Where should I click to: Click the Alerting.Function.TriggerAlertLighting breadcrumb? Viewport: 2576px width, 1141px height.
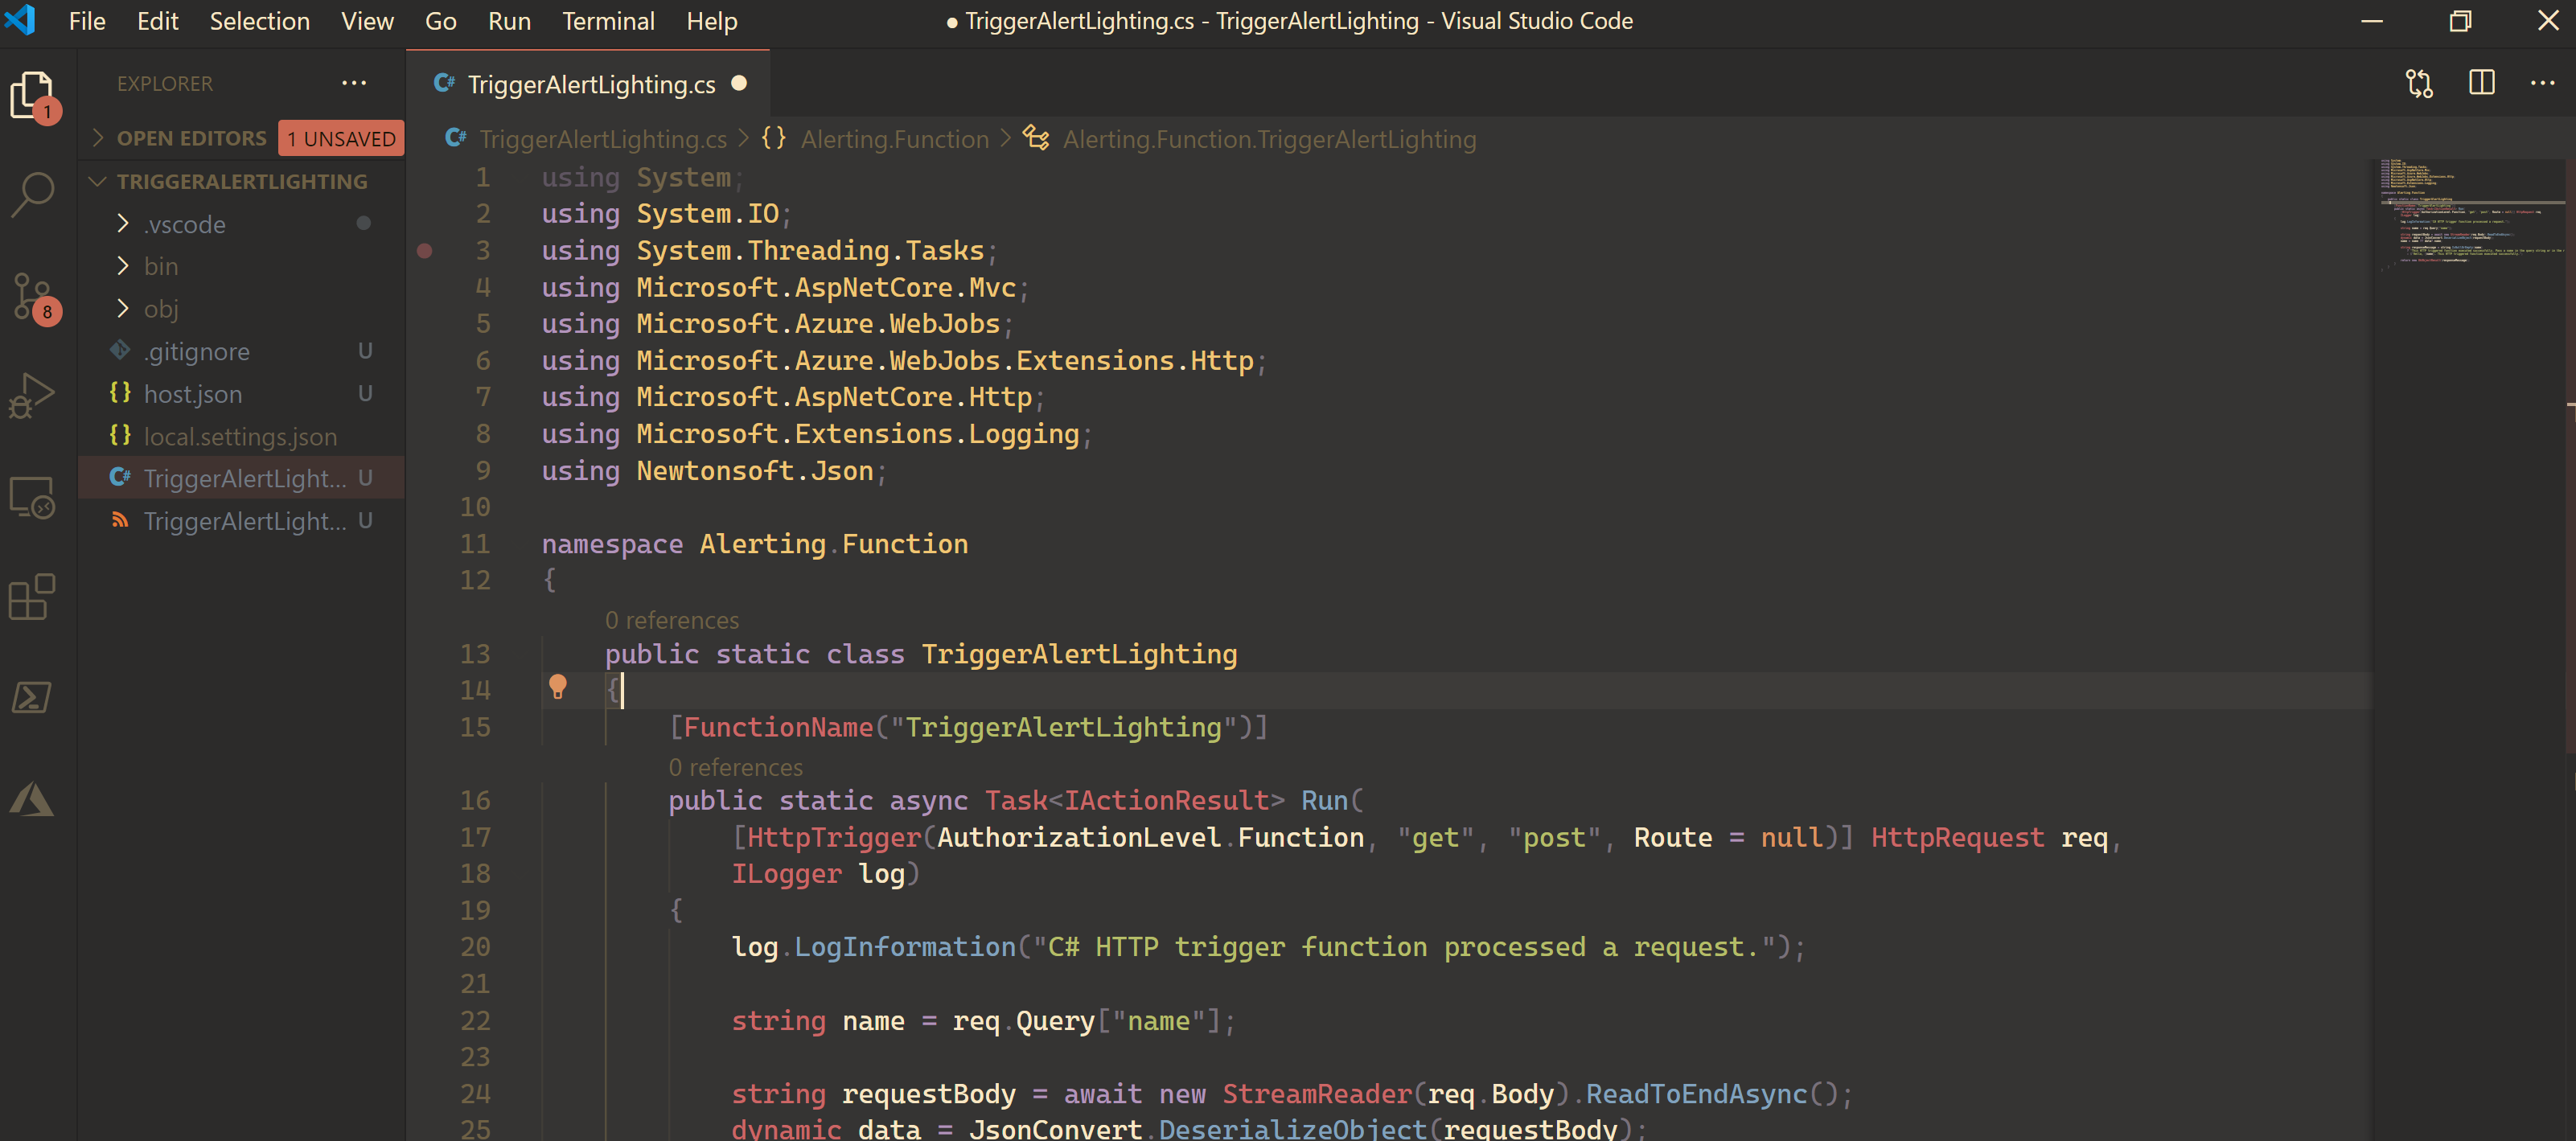(x=1269, y=139)
